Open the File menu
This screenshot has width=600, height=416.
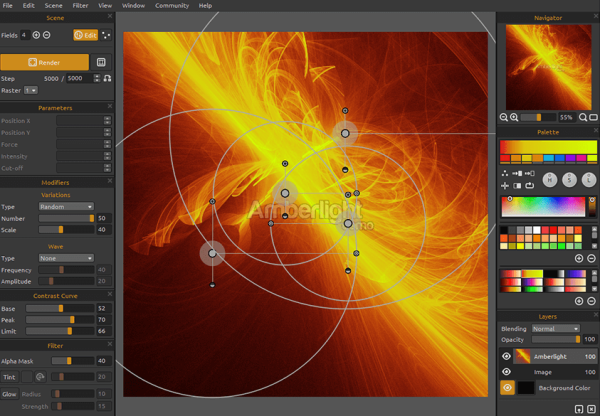click(8, 5)
